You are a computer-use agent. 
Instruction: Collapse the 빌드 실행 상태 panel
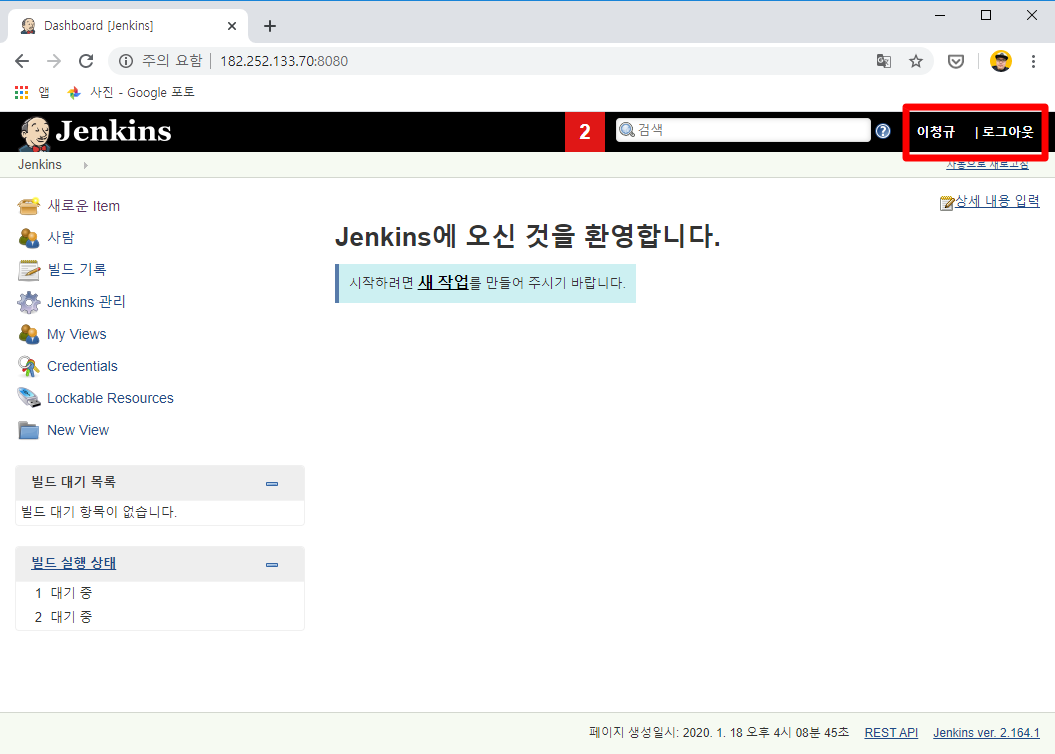click(x=271, y=564)
